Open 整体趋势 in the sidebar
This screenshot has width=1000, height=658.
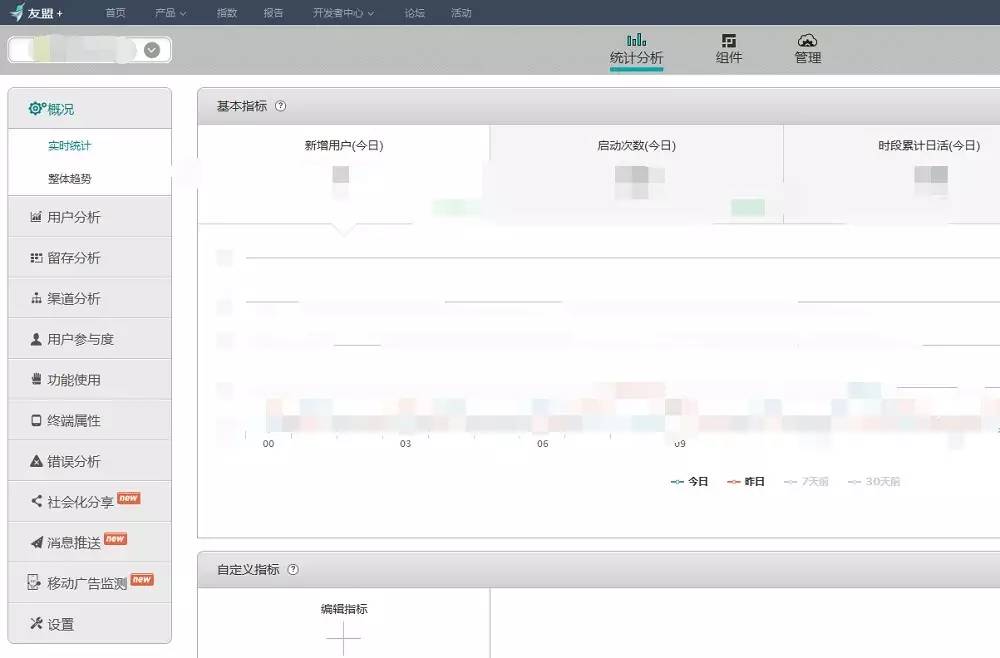pyautogui.click(x=70, y=179)
